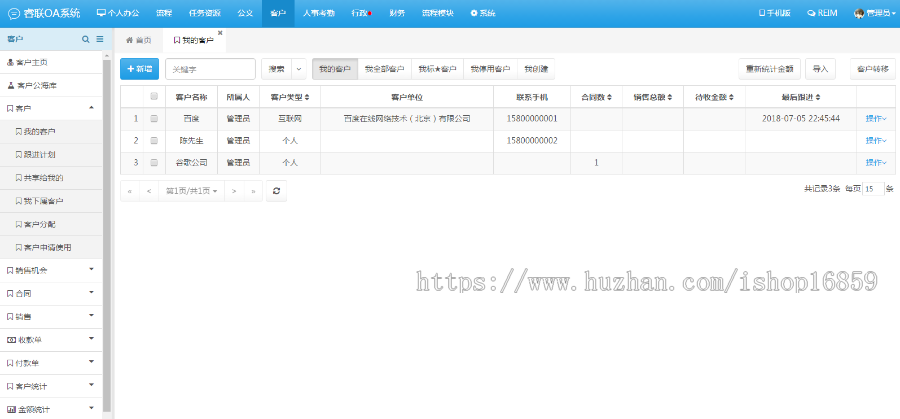This screenshot has height=419, width=900.
Task: Expand the 销售机会 sidebar group
Action: 52,270
